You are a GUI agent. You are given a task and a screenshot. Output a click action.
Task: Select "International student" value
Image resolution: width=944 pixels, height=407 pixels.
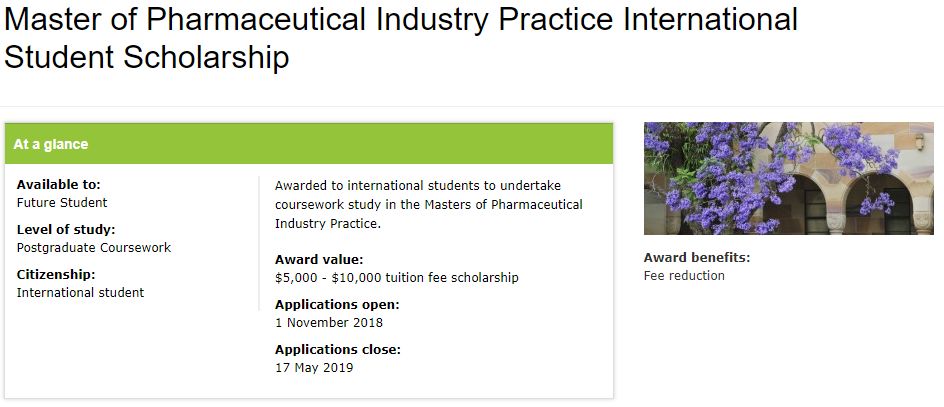80,293
